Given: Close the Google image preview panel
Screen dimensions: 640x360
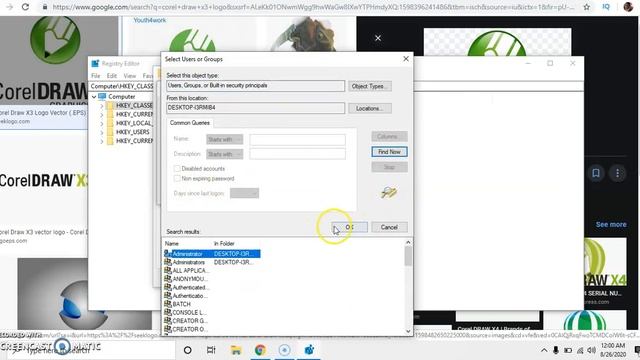Looking at the screenshot, I should click(x=378, y=38).
